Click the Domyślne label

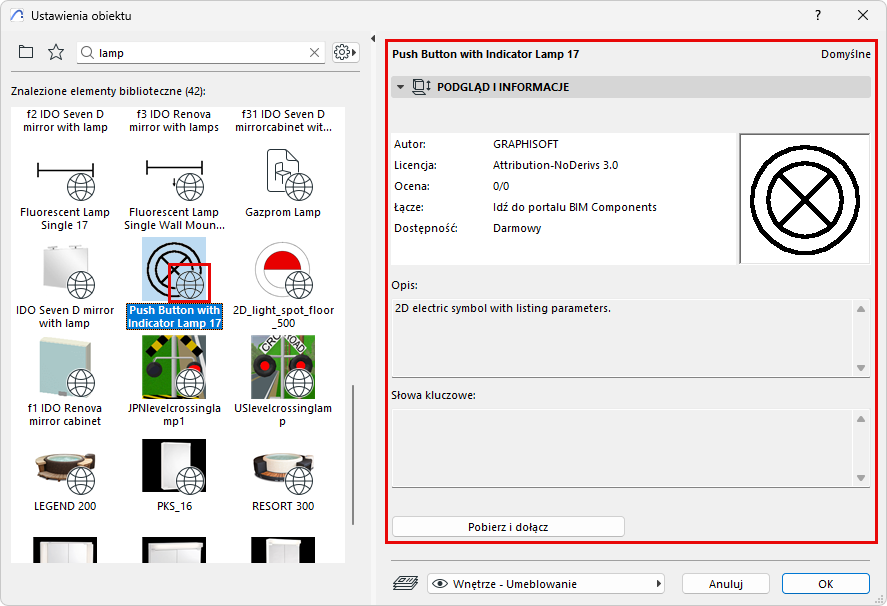(x=846, y=54)
